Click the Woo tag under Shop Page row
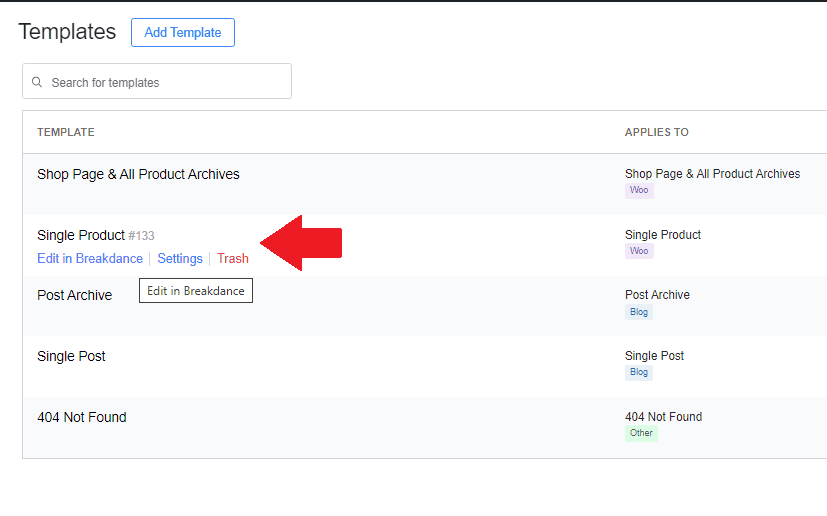Image resolution: width=827 pixels, height=516 pixels. click(639, 190)
